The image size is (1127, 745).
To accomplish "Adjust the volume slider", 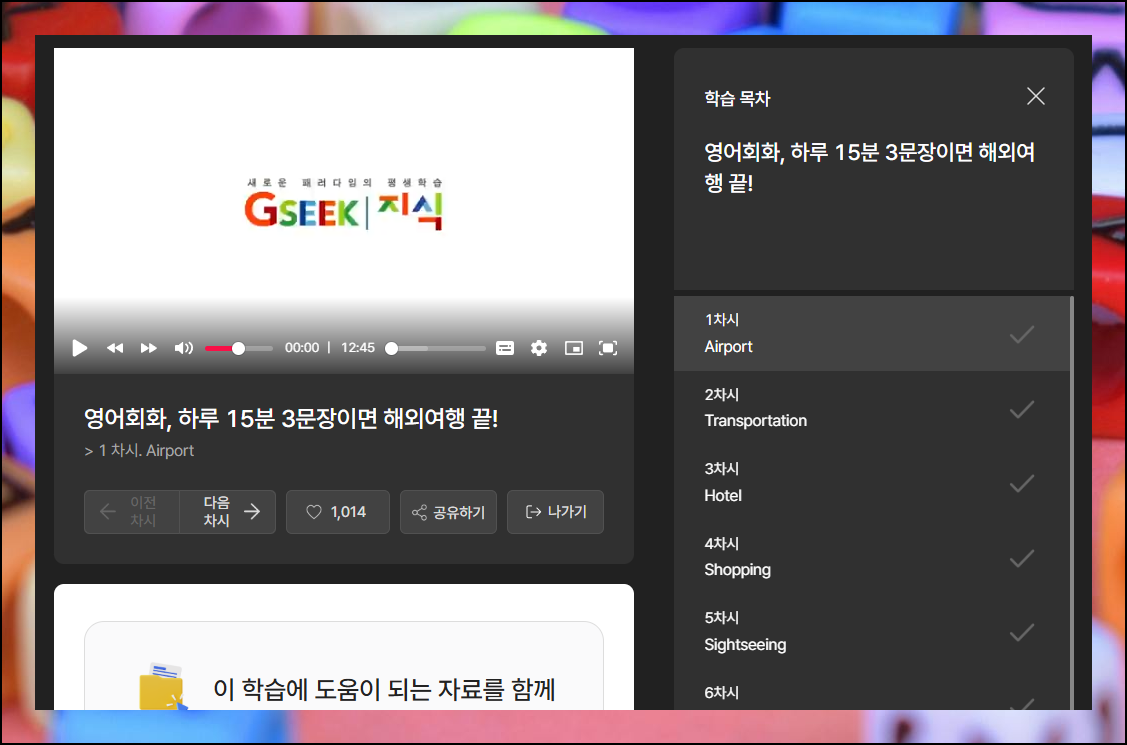I will pyautogui.click(x=239, y=348).
